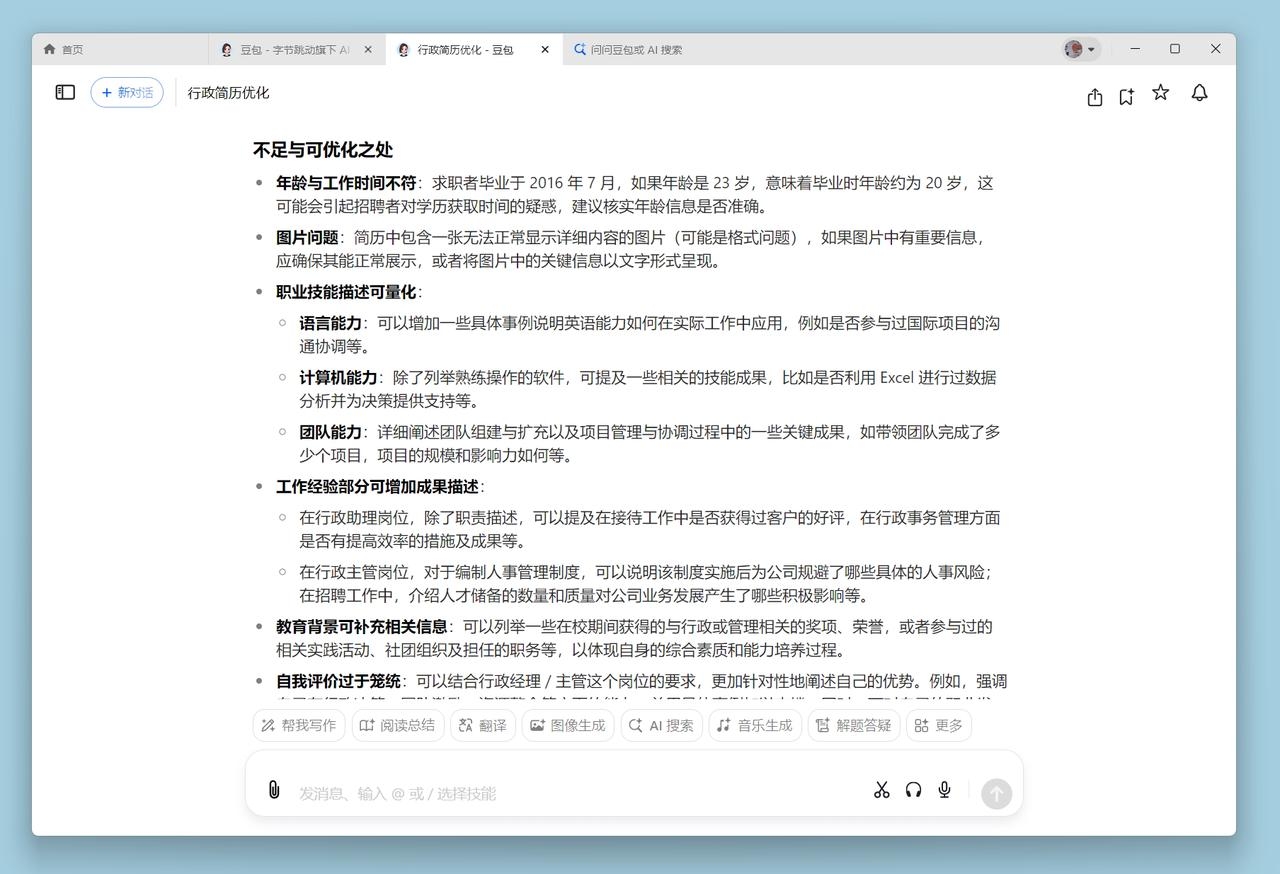Screen dimensions: 1280x874
Task: Select the 帮我写作 skill button
Action: 299,725
